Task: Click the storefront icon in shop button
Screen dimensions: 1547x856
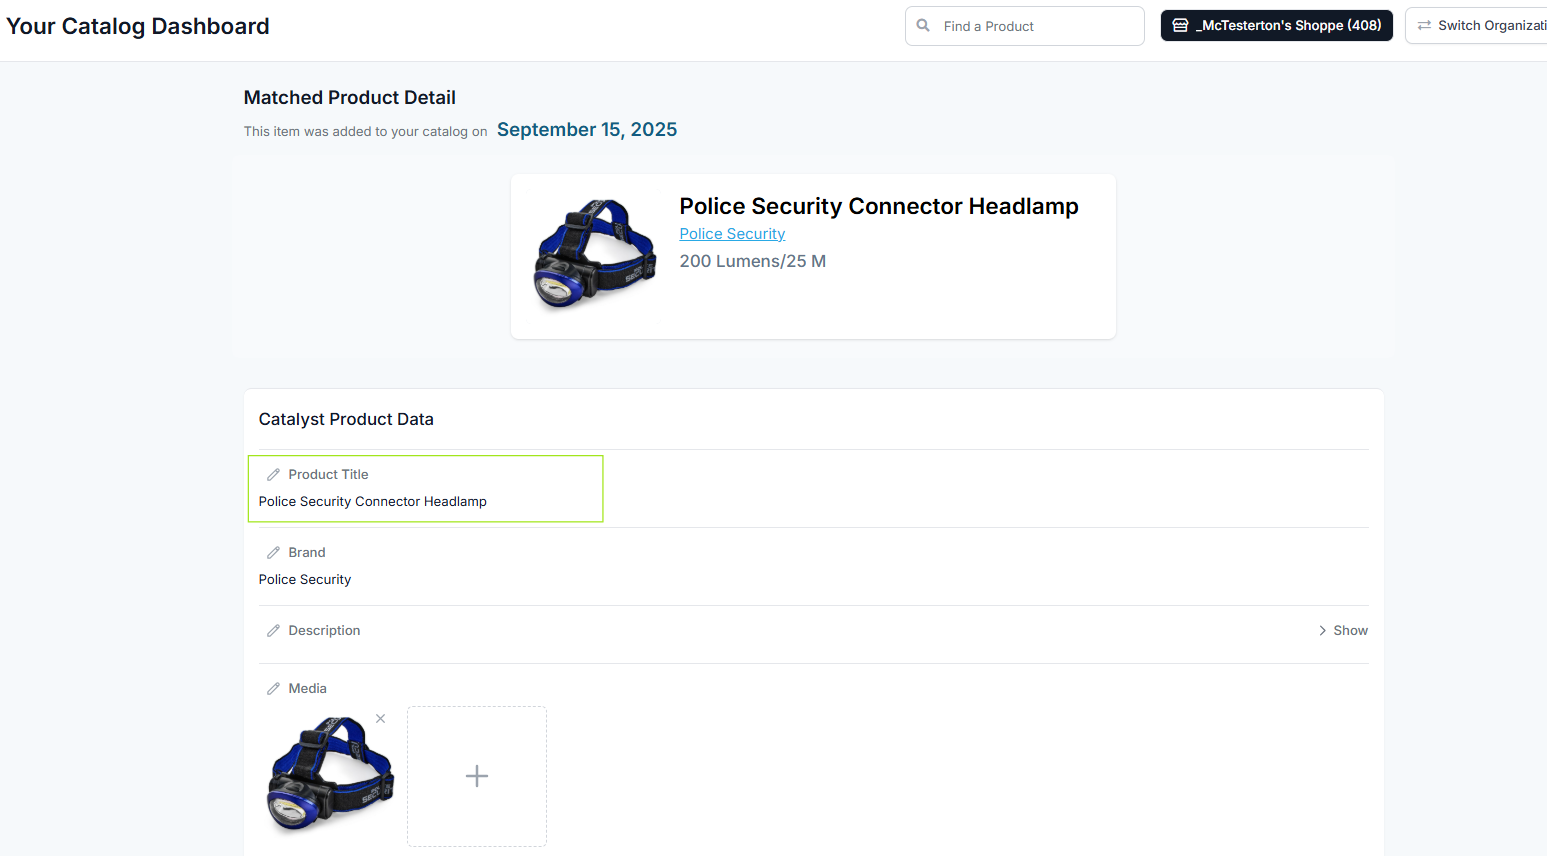Action: click(1180, 26)
